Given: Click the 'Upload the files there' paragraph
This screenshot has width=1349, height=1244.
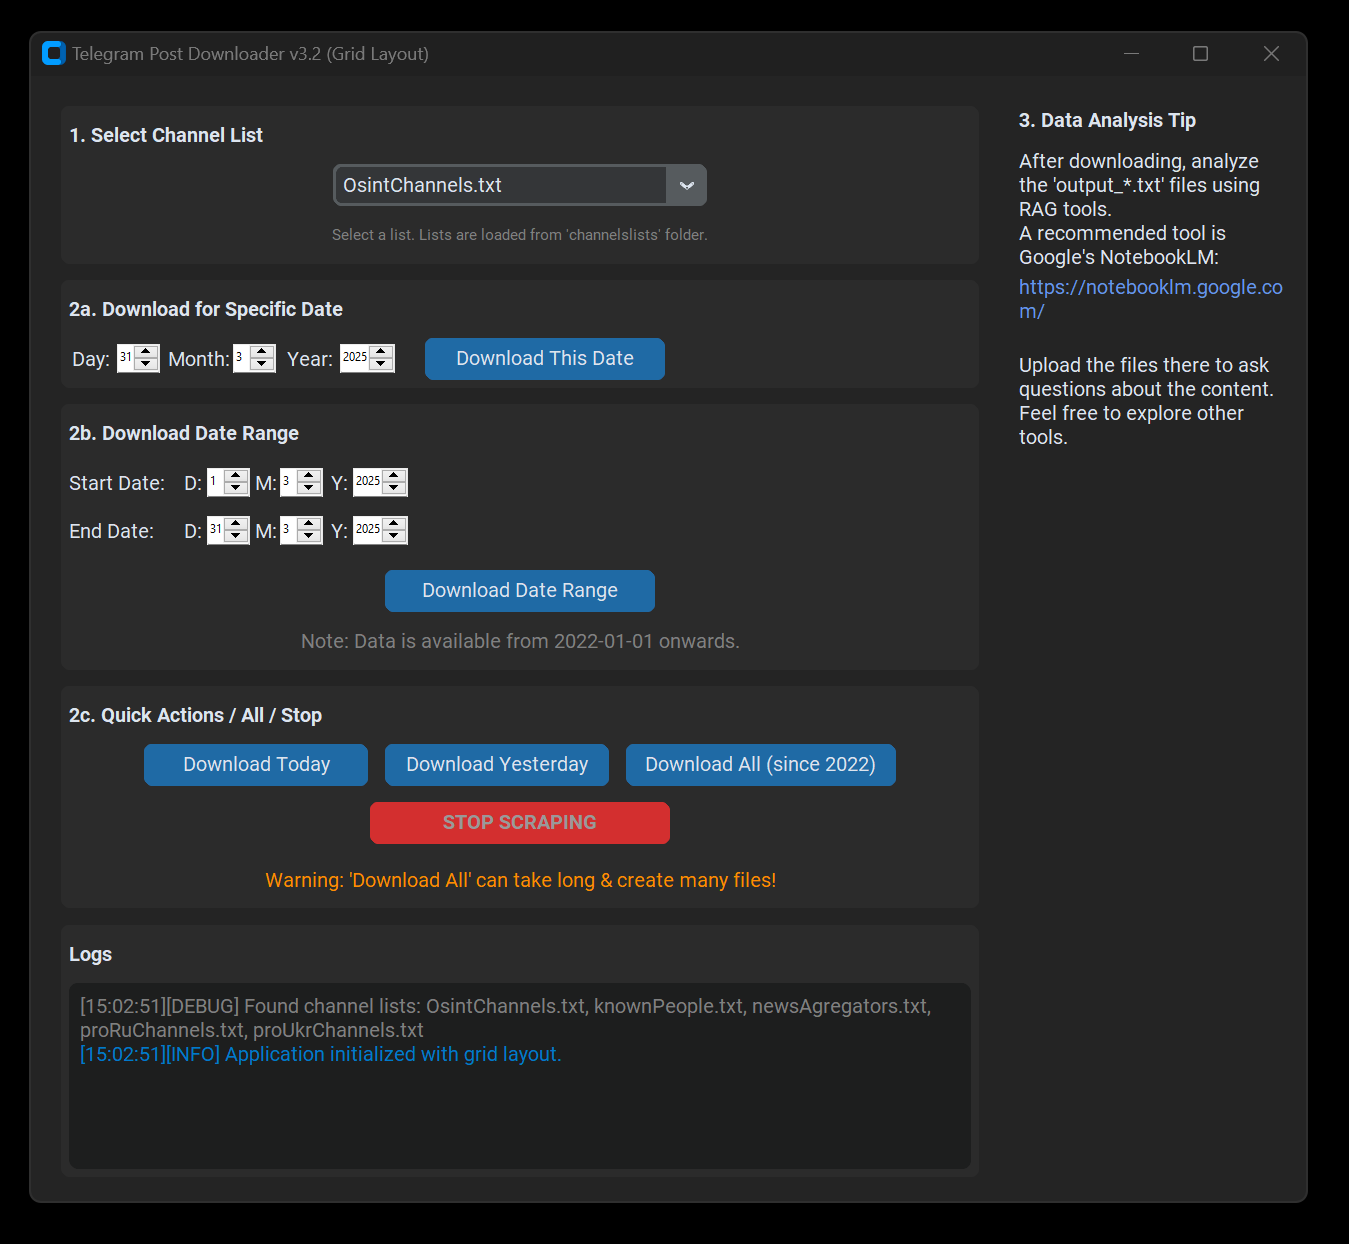Looking at the screenshot, I should (1146, 401).
